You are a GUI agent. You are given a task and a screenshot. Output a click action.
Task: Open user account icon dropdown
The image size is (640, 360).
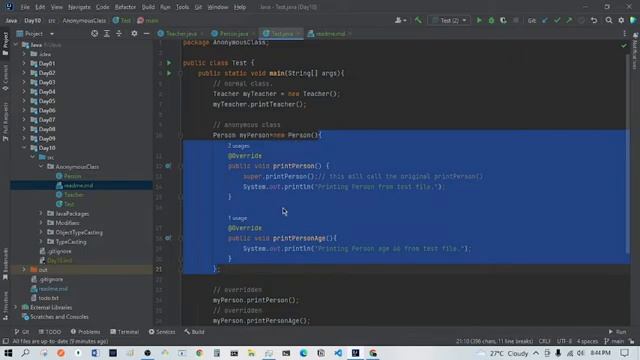[400, 20]
